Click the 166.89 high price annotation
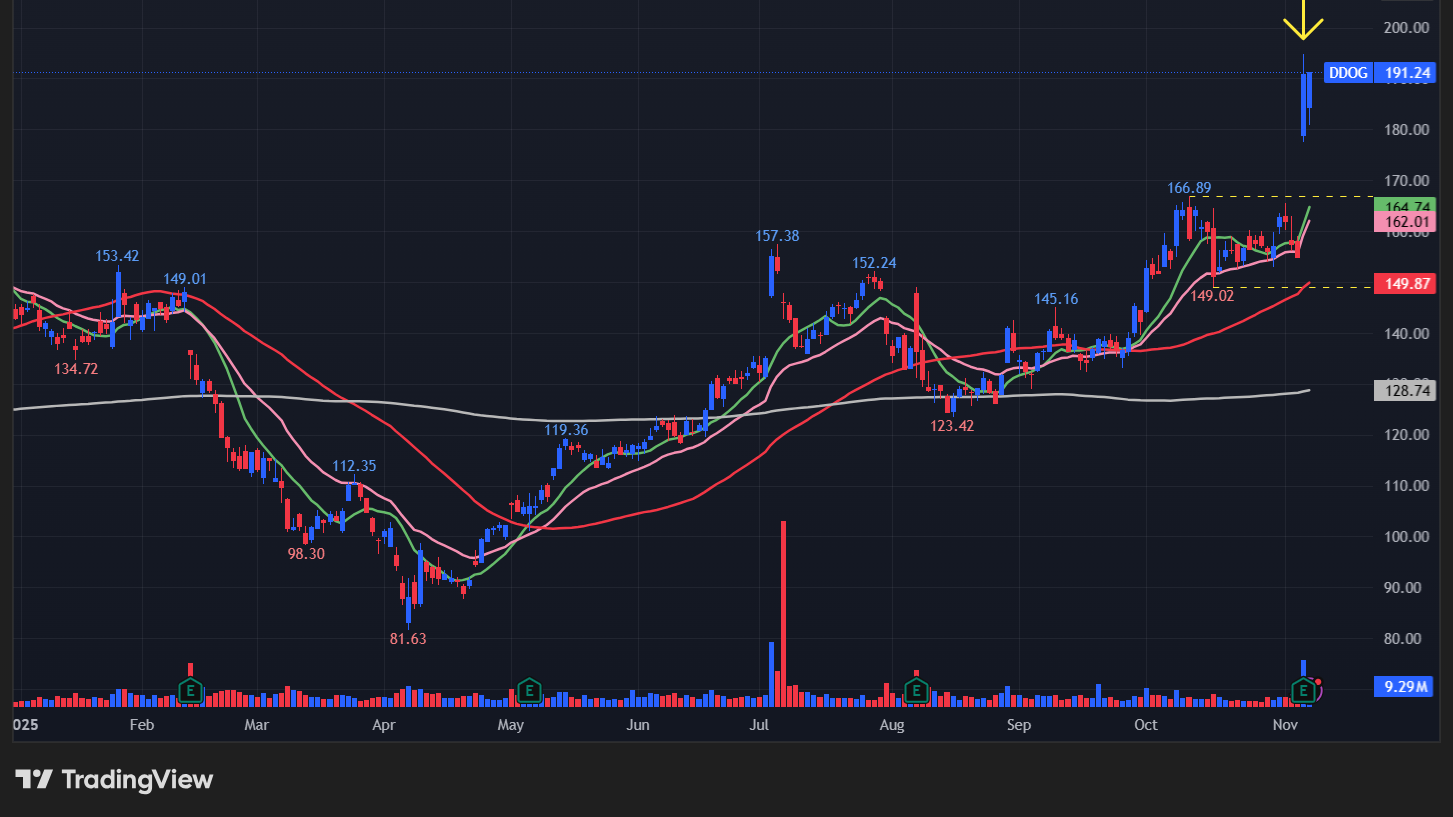Image resolution: width=1453 pixels, height=817 pixels. coord(1189,188)
